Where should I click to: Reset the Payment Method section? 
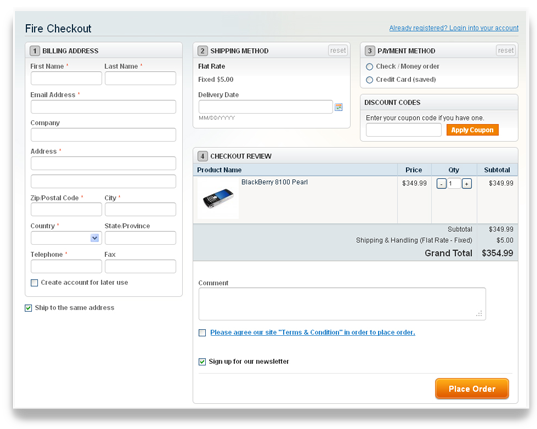tap(505, 50)
